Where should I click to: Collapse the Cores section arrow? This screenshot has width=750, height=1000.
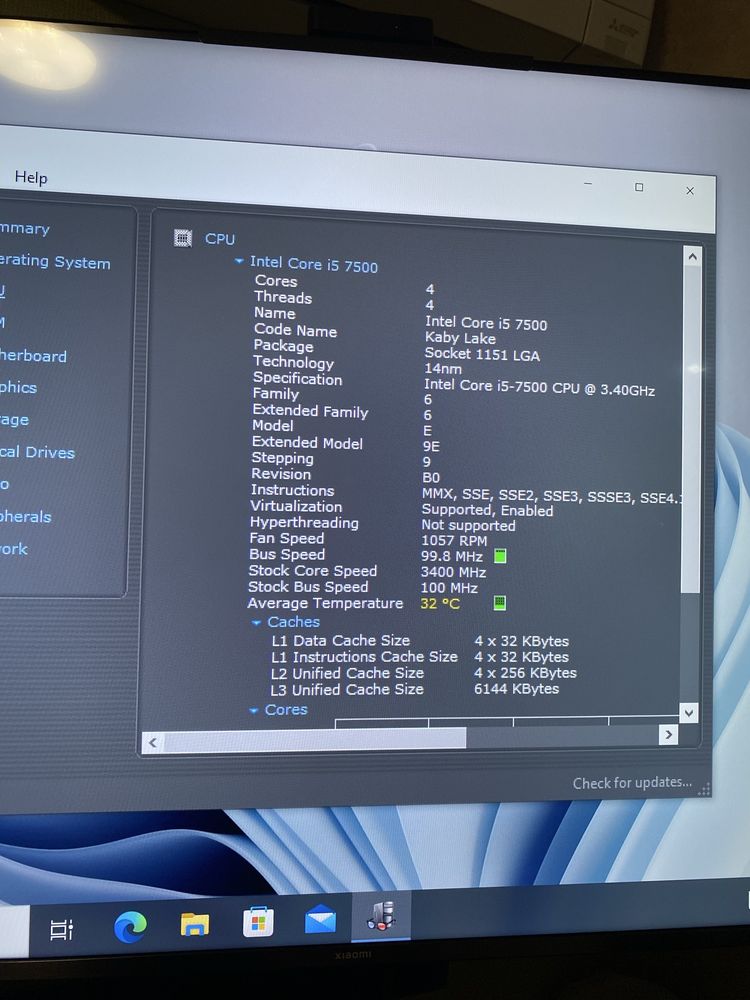click(254, 710)
